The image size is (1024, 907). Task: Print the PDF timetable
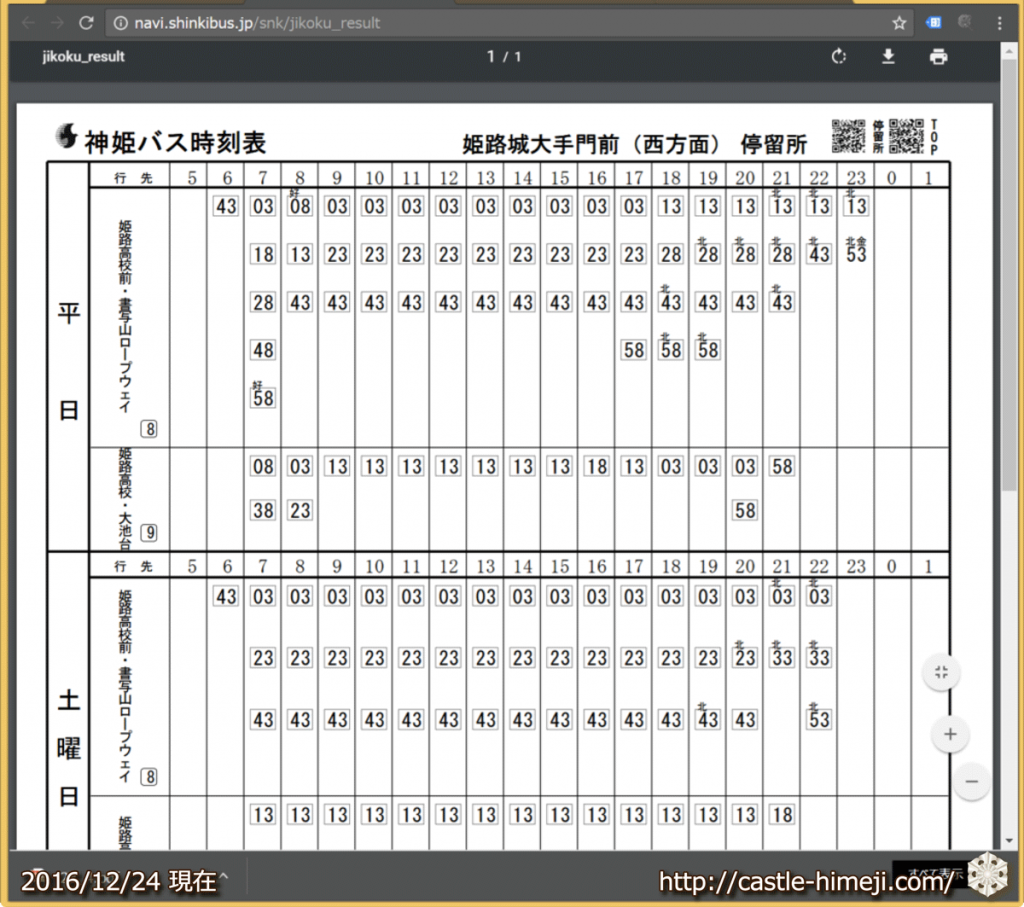point(938,57)
